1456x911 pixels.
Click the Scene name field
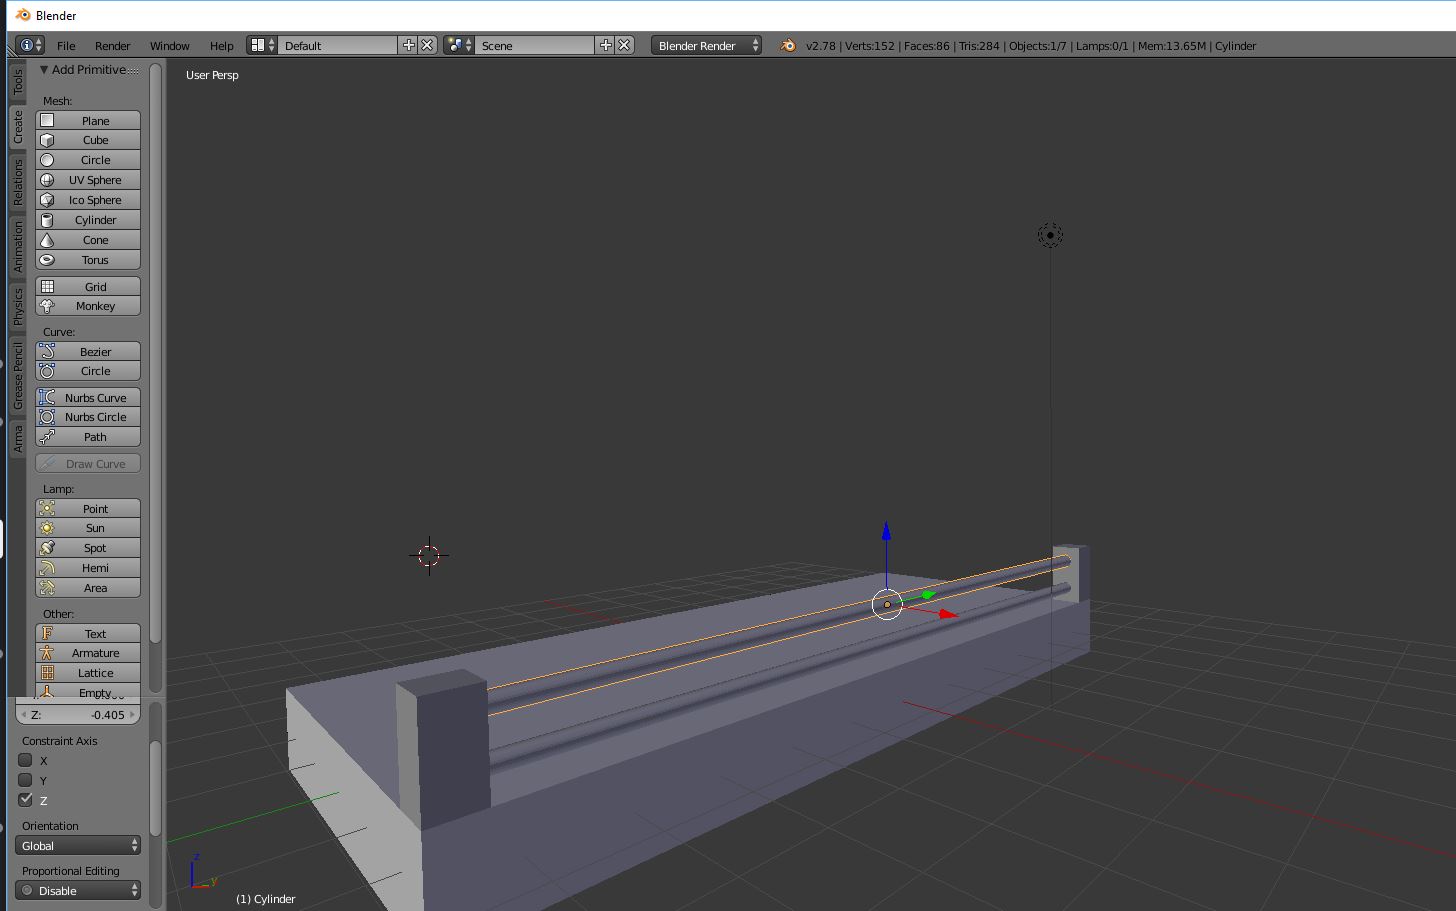(x=535, y=45)
